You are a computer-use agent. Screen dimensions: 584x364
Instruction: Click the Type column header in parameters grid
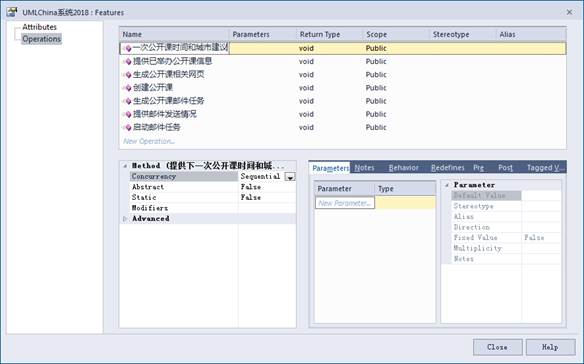405,189
